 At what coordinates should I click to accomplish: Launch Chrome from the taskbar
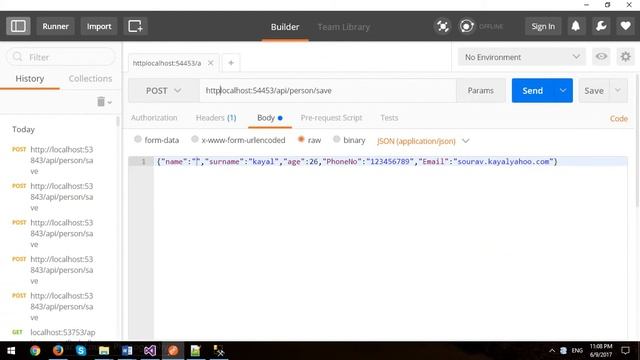point(35,351)
